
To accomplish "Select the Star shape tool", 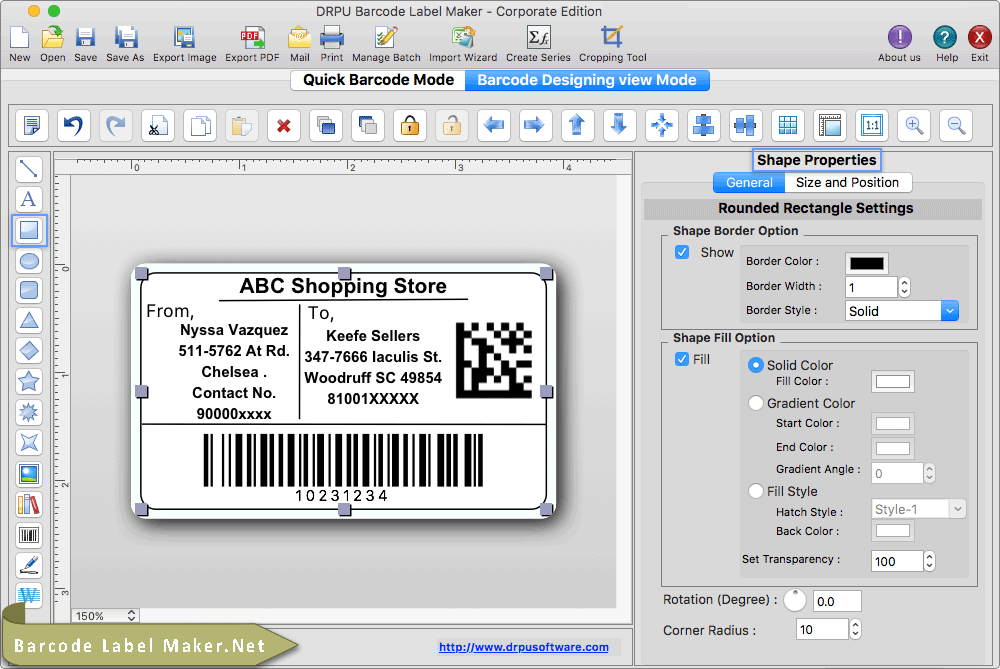I will [29, 381].
